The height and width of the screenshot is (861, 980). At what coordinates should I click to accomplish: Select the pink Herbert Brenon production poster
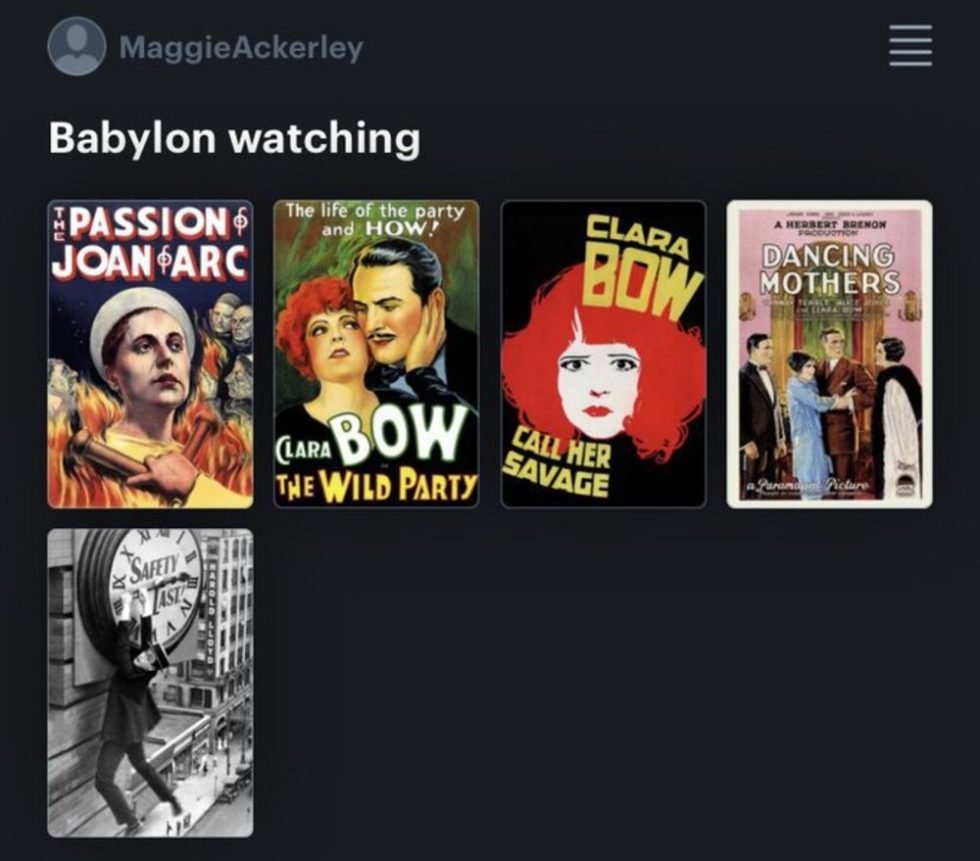click(829, 354)
